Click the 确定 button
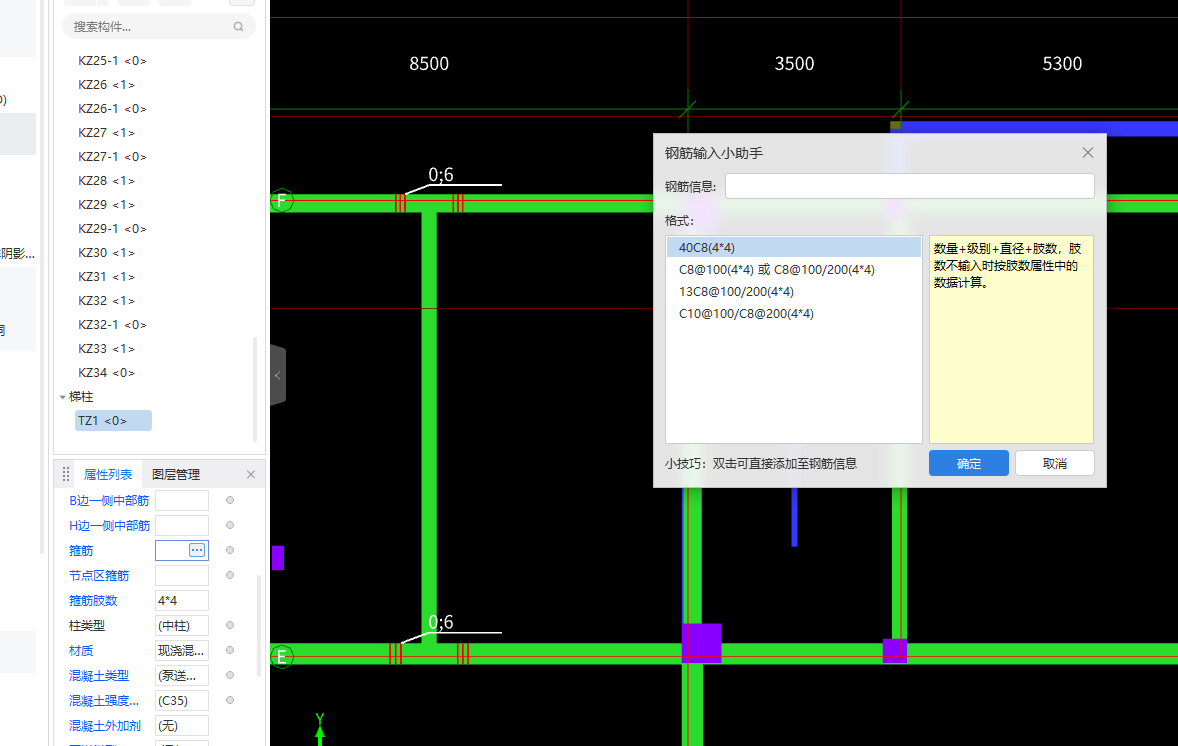This screenshot has width=1178, height=746. [x=968, y=463]
